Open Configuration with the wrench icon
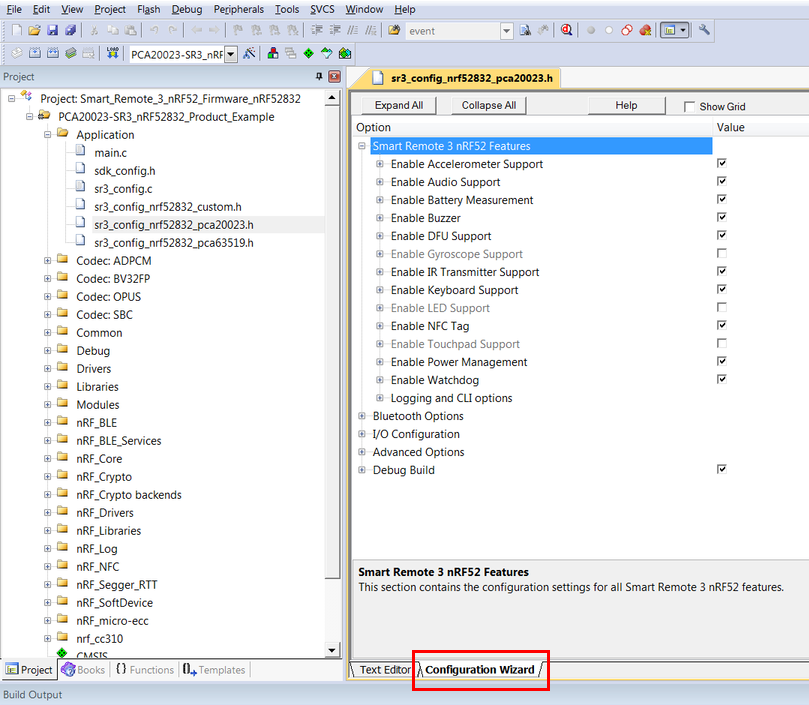This screenshot has width=809, height=705. pos(704,30)
